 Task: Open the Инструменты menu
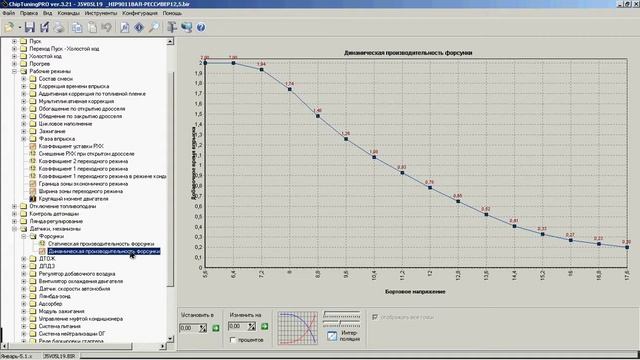pyautogui.click(x=100, y=13)
